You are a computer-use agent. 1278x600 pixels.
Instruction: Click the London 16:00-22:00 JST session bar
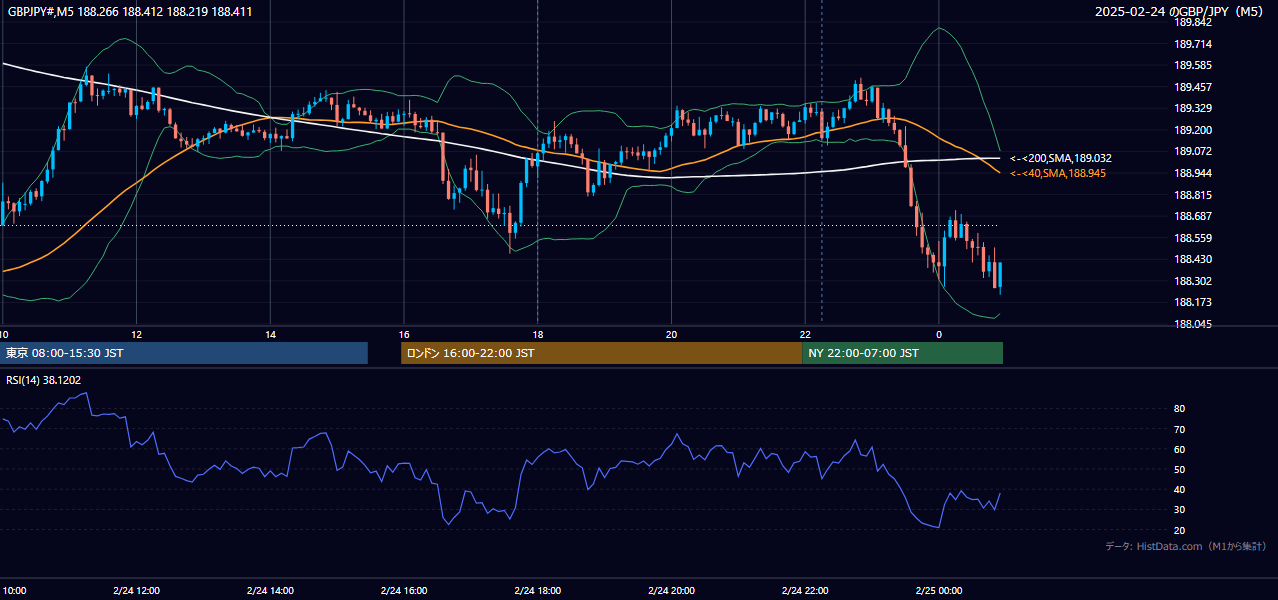click(602, 353)
